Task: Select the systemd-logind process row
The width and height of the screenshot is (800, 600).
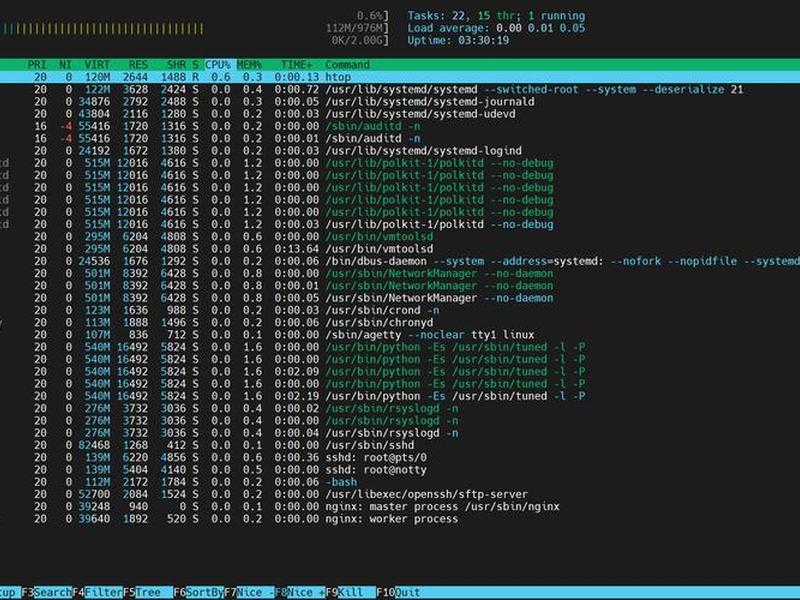Action: (400, 151)
